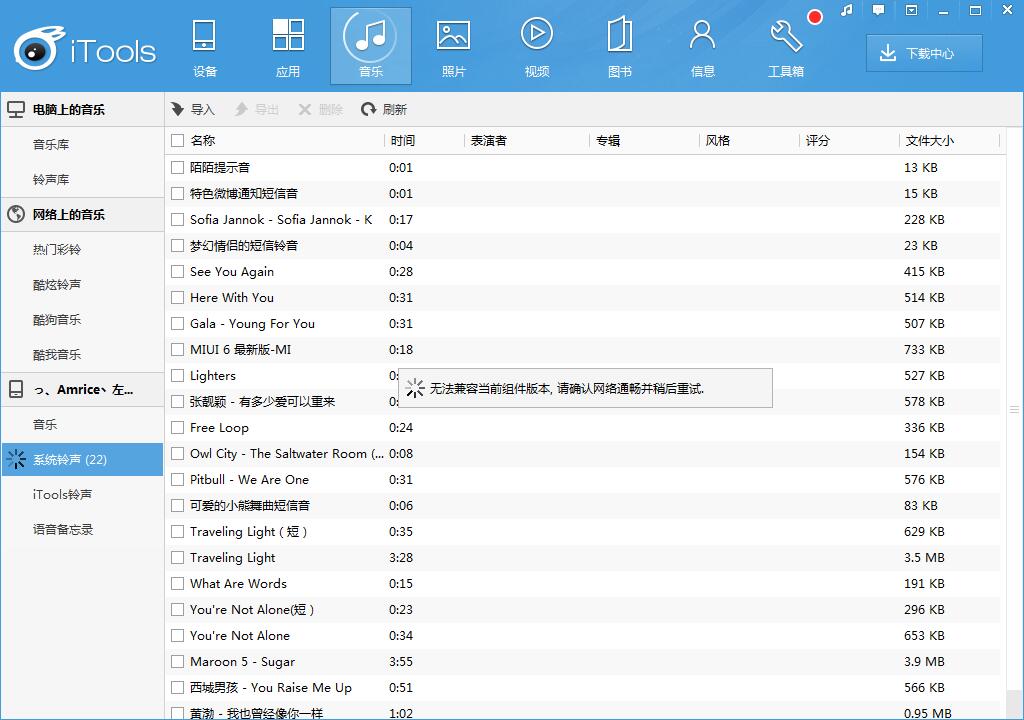This screenshot has width=1024, height=720.
Task: Select 电脑上的音乐 sidebar header
Action: [82, 110]
